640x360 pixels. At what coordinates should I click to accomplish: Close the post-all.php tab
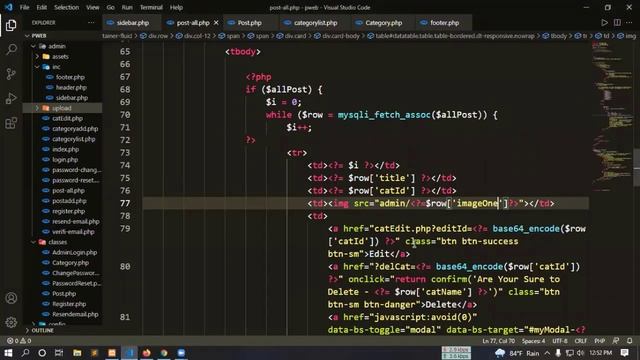point(216,23)
